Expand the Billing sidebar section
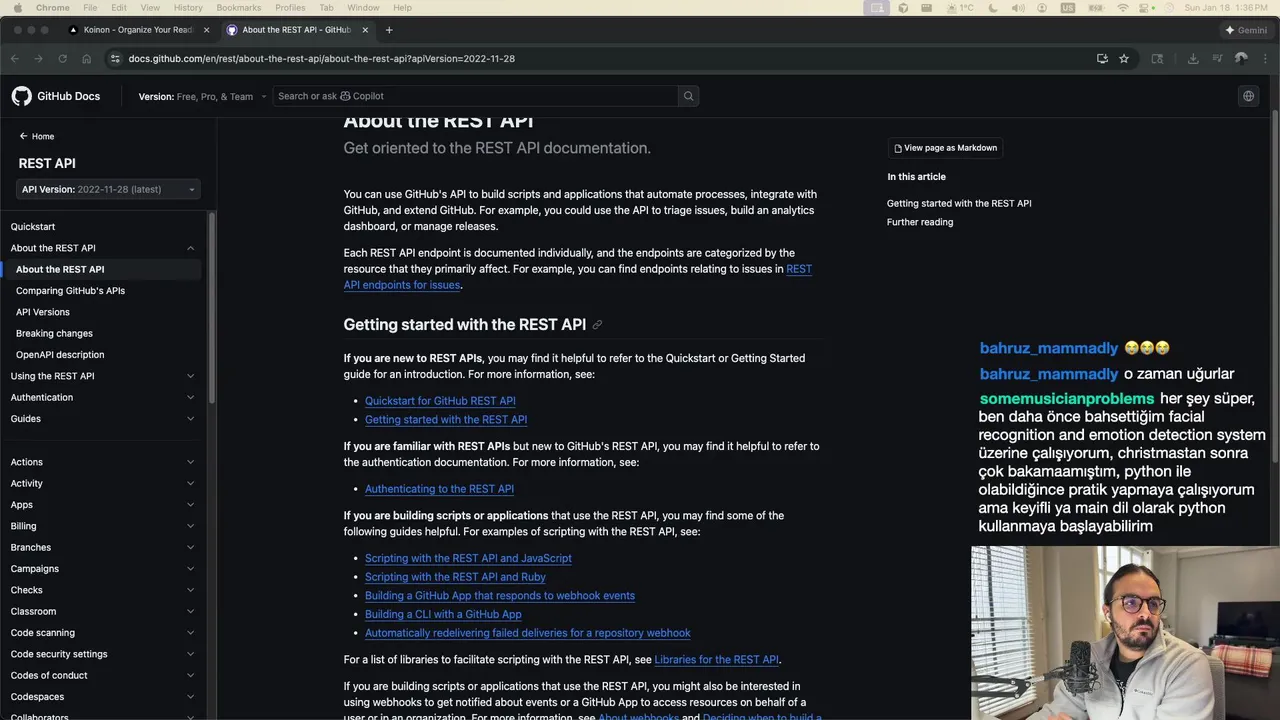The height and width of the screenshot is (720, 1280). (190, 526)
